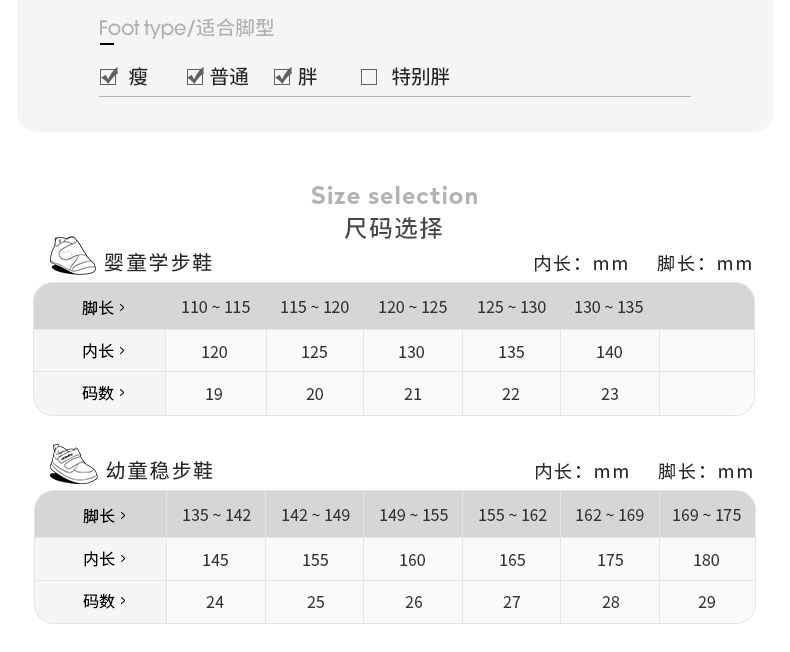790x652 pixels.
Task: Click the toddler steady-step shoe icon
Action: pos(73,464)
